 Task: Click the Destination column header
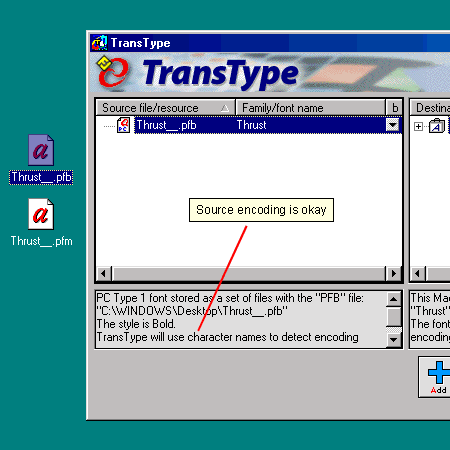click(430, 108)
